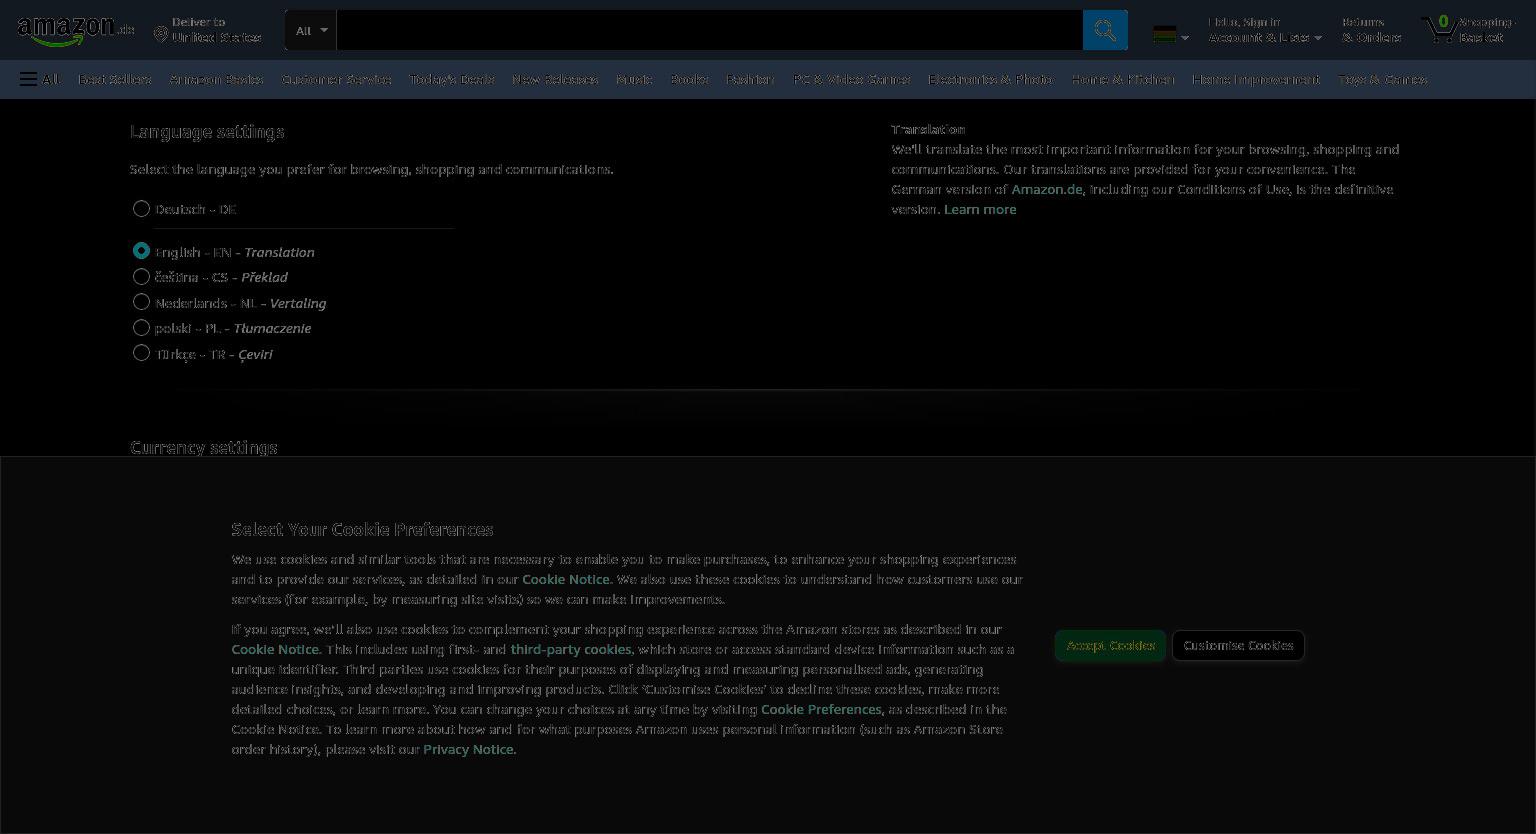Image resolution: width=1536 pixels, height=834 pixels.
Task: Open Amazon Basics nav item
Action: pos(217,79)
